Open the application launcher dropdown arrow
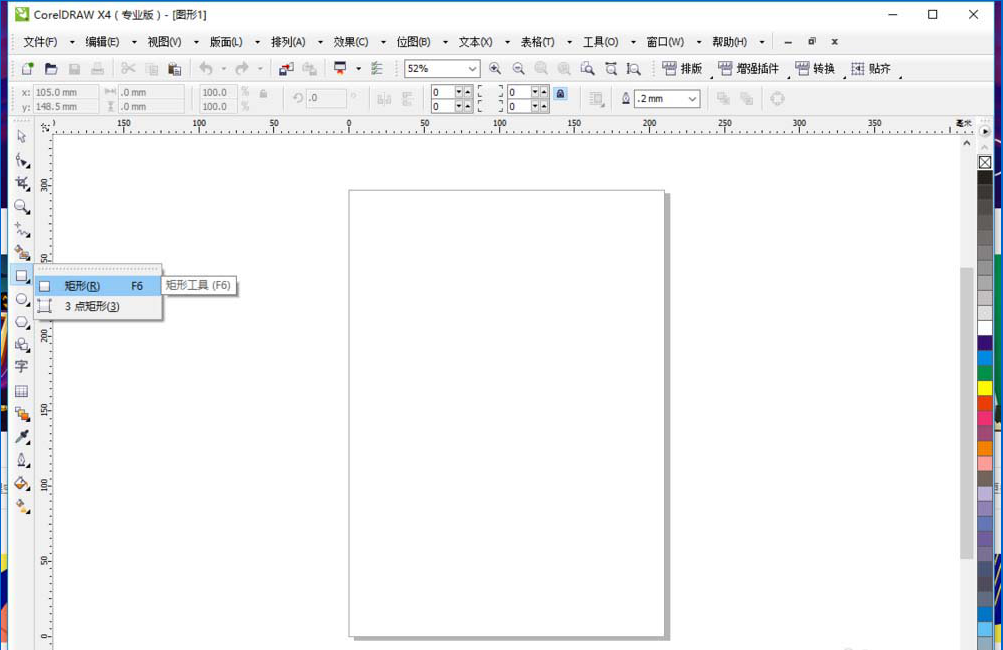The height and width of the screenshot is (650, 1003). (x=358, y=69)
